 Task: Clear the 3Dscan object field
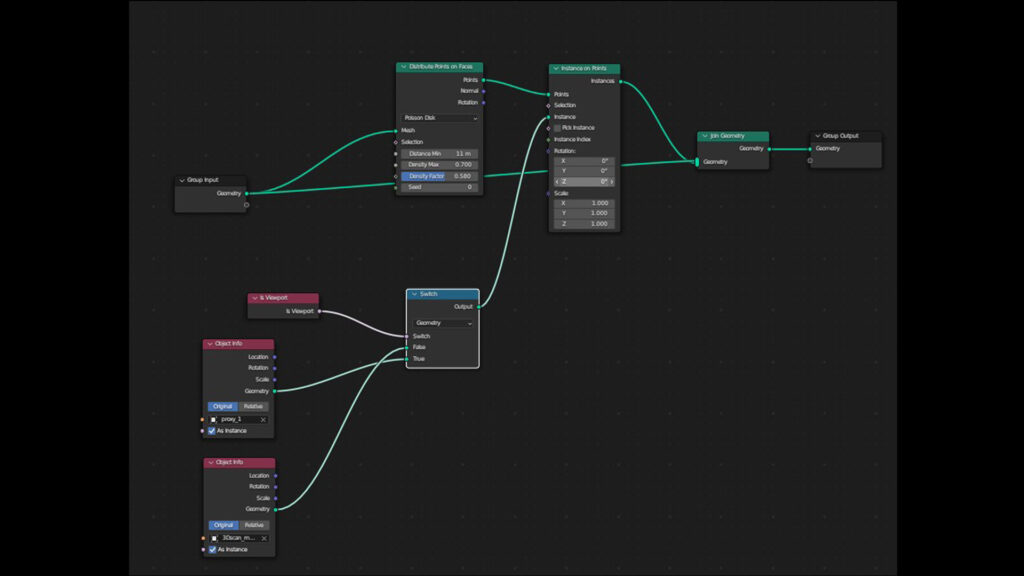point(264,538)
